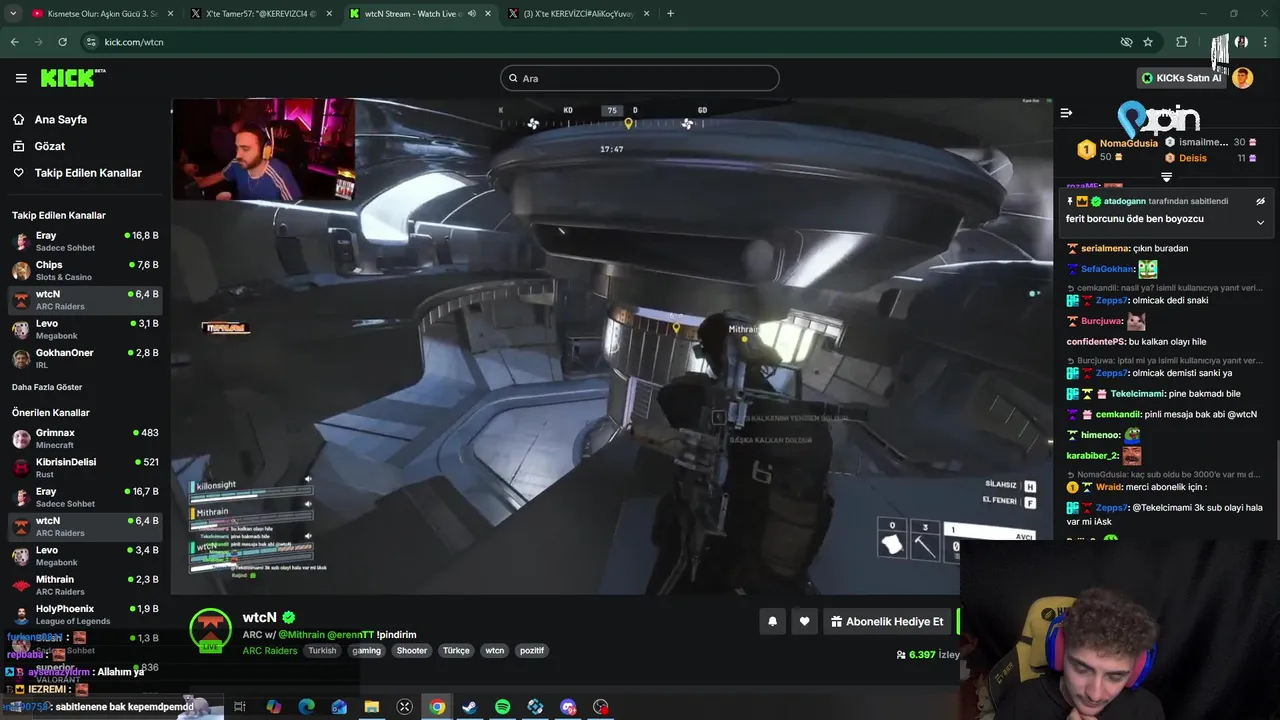Click the heart follow button
Image resolution: width=1280 pixels, height=720 pixels.
(804, 621)
